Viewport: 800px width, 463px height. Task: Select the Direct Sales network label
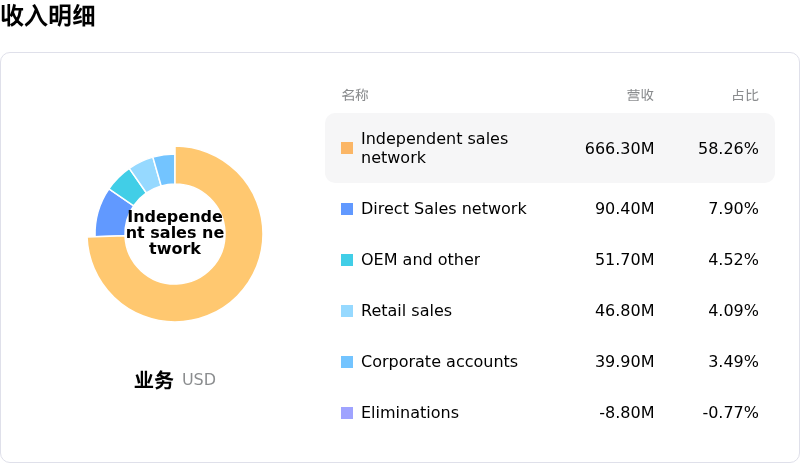pyautogui.click(x=443, y=209)
